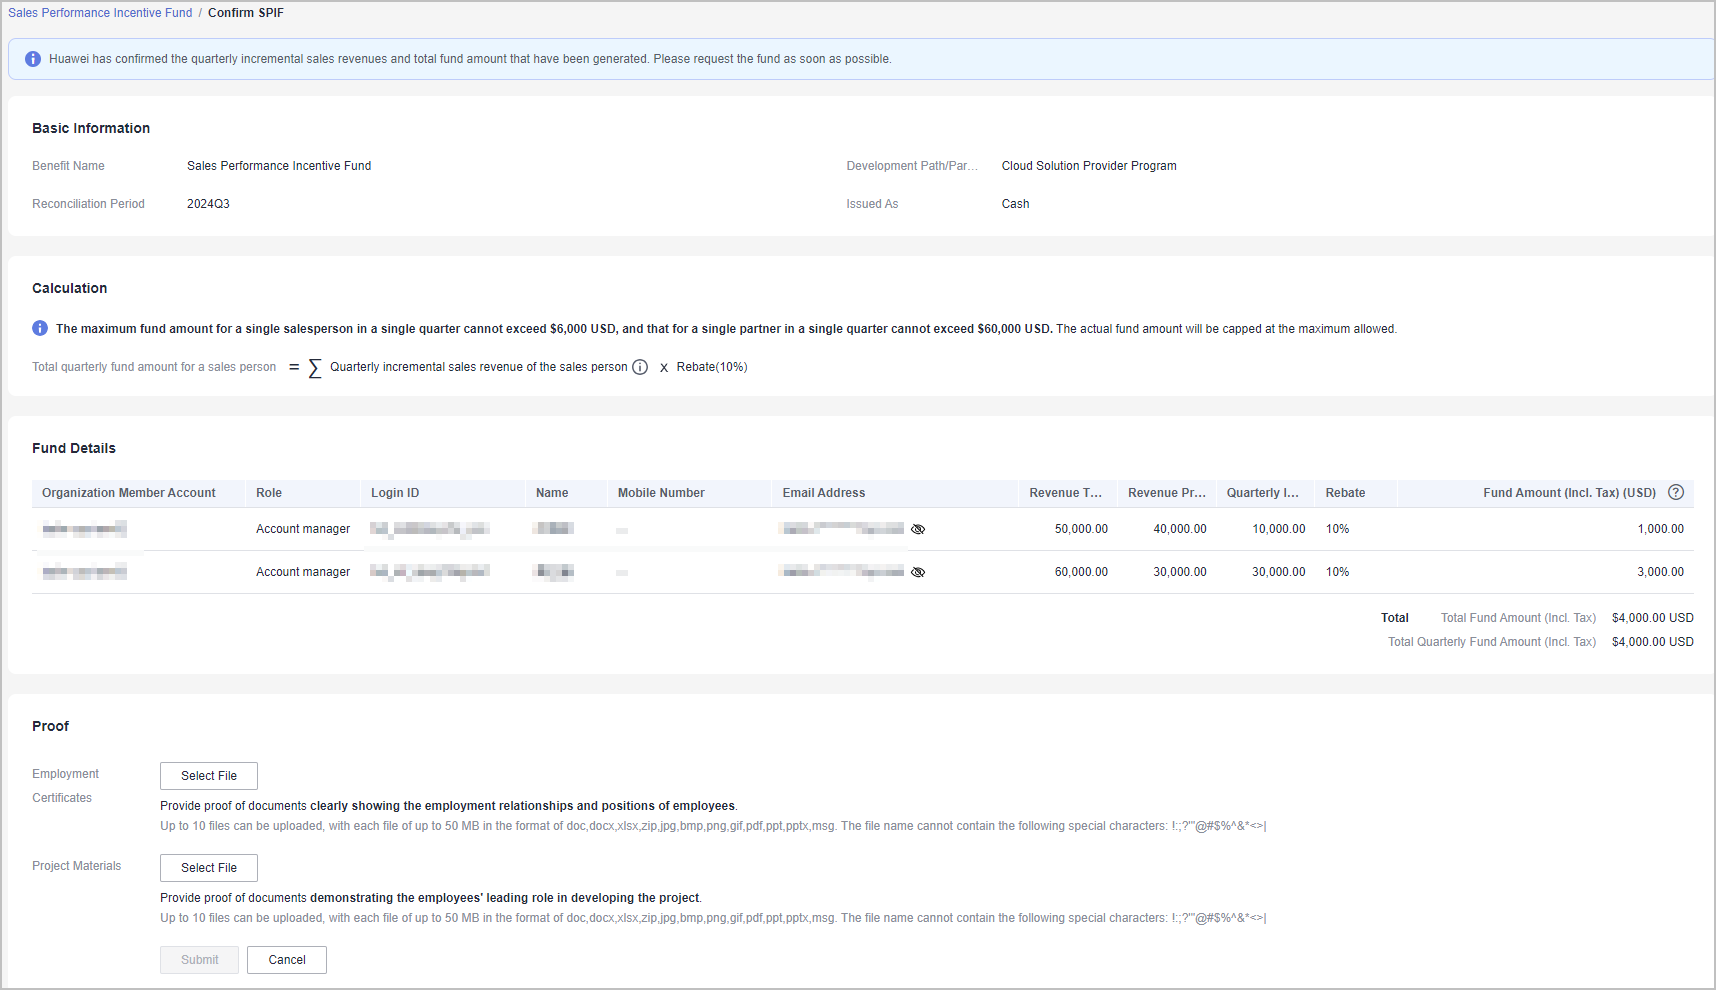Select file for Employment Certificates
The image size is (1716, 990).
[209, 776]
